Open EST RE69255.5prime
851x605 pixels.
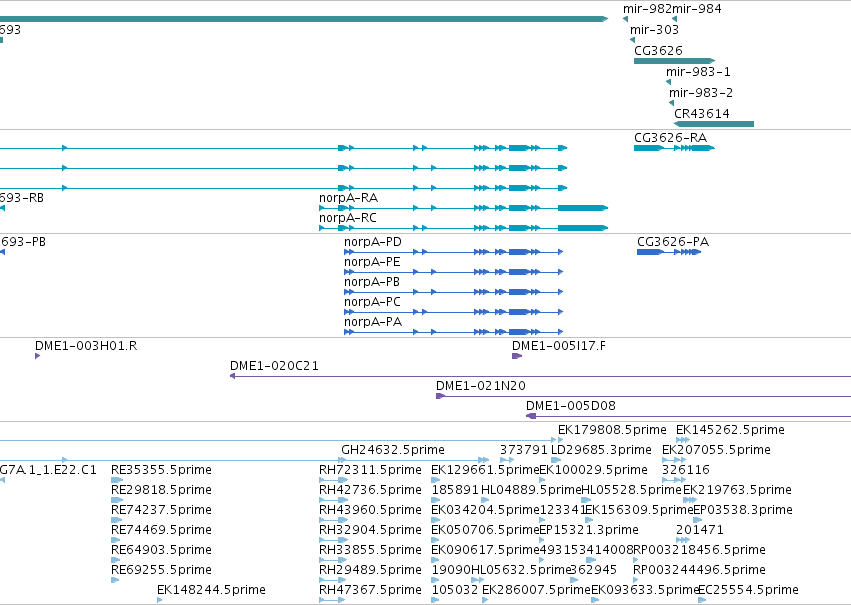coord(161,571)
